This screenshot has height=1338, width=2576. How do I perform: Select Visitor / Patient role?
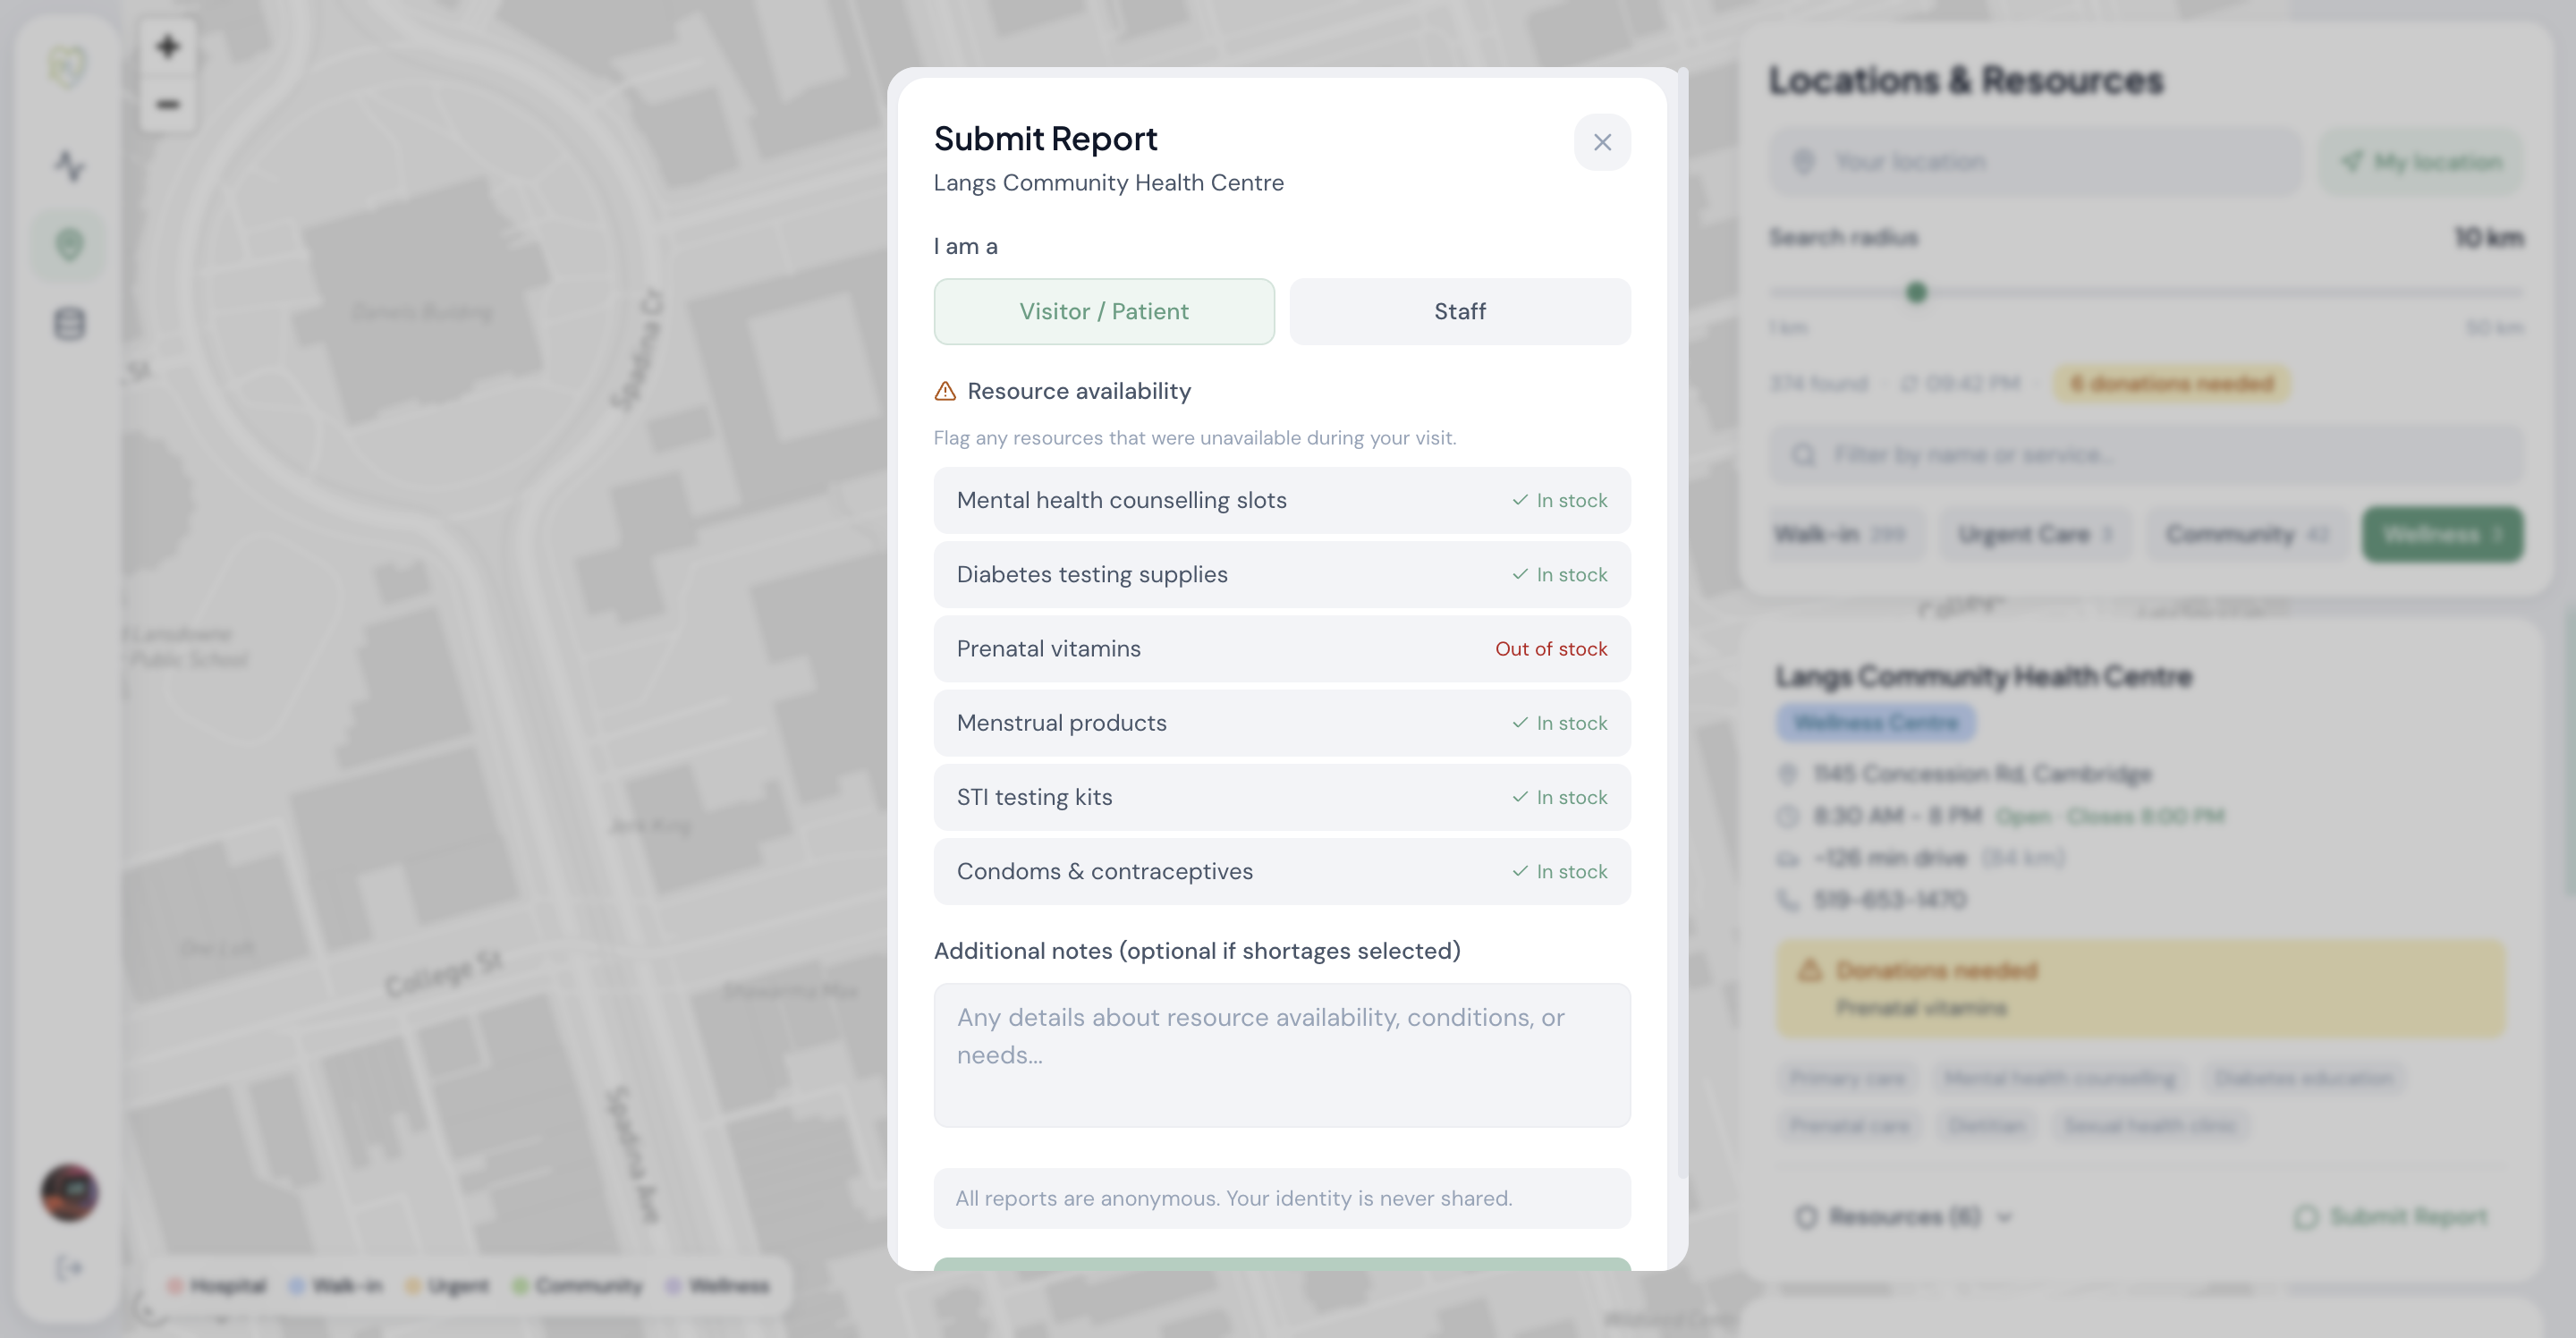1104,312
